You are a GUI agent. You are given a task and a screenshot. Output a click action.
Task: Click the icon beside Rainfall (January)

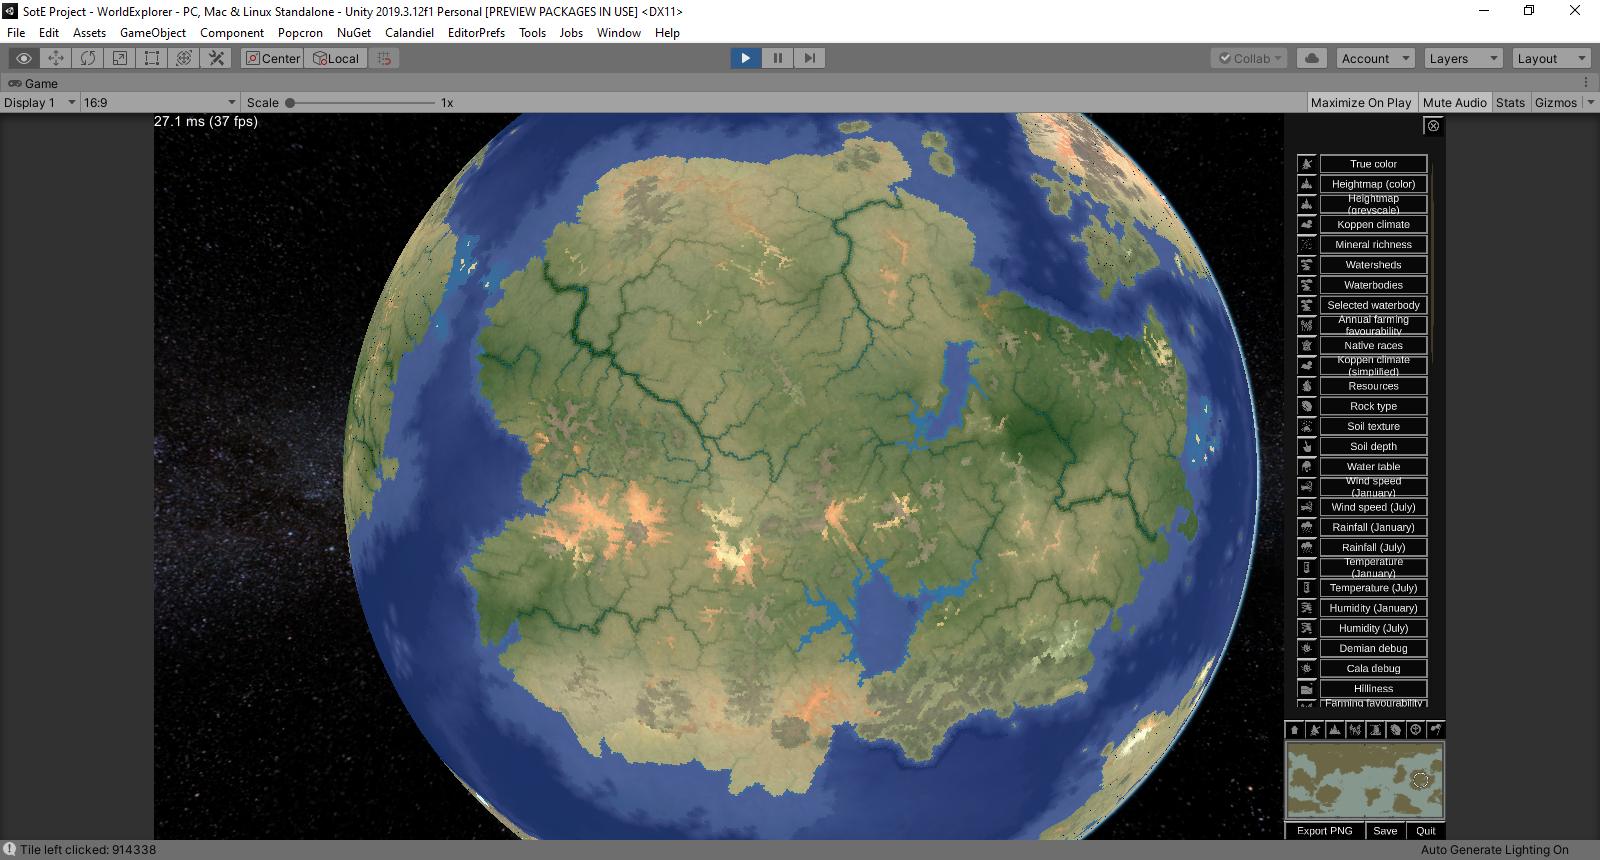[x=1307, y=527]
